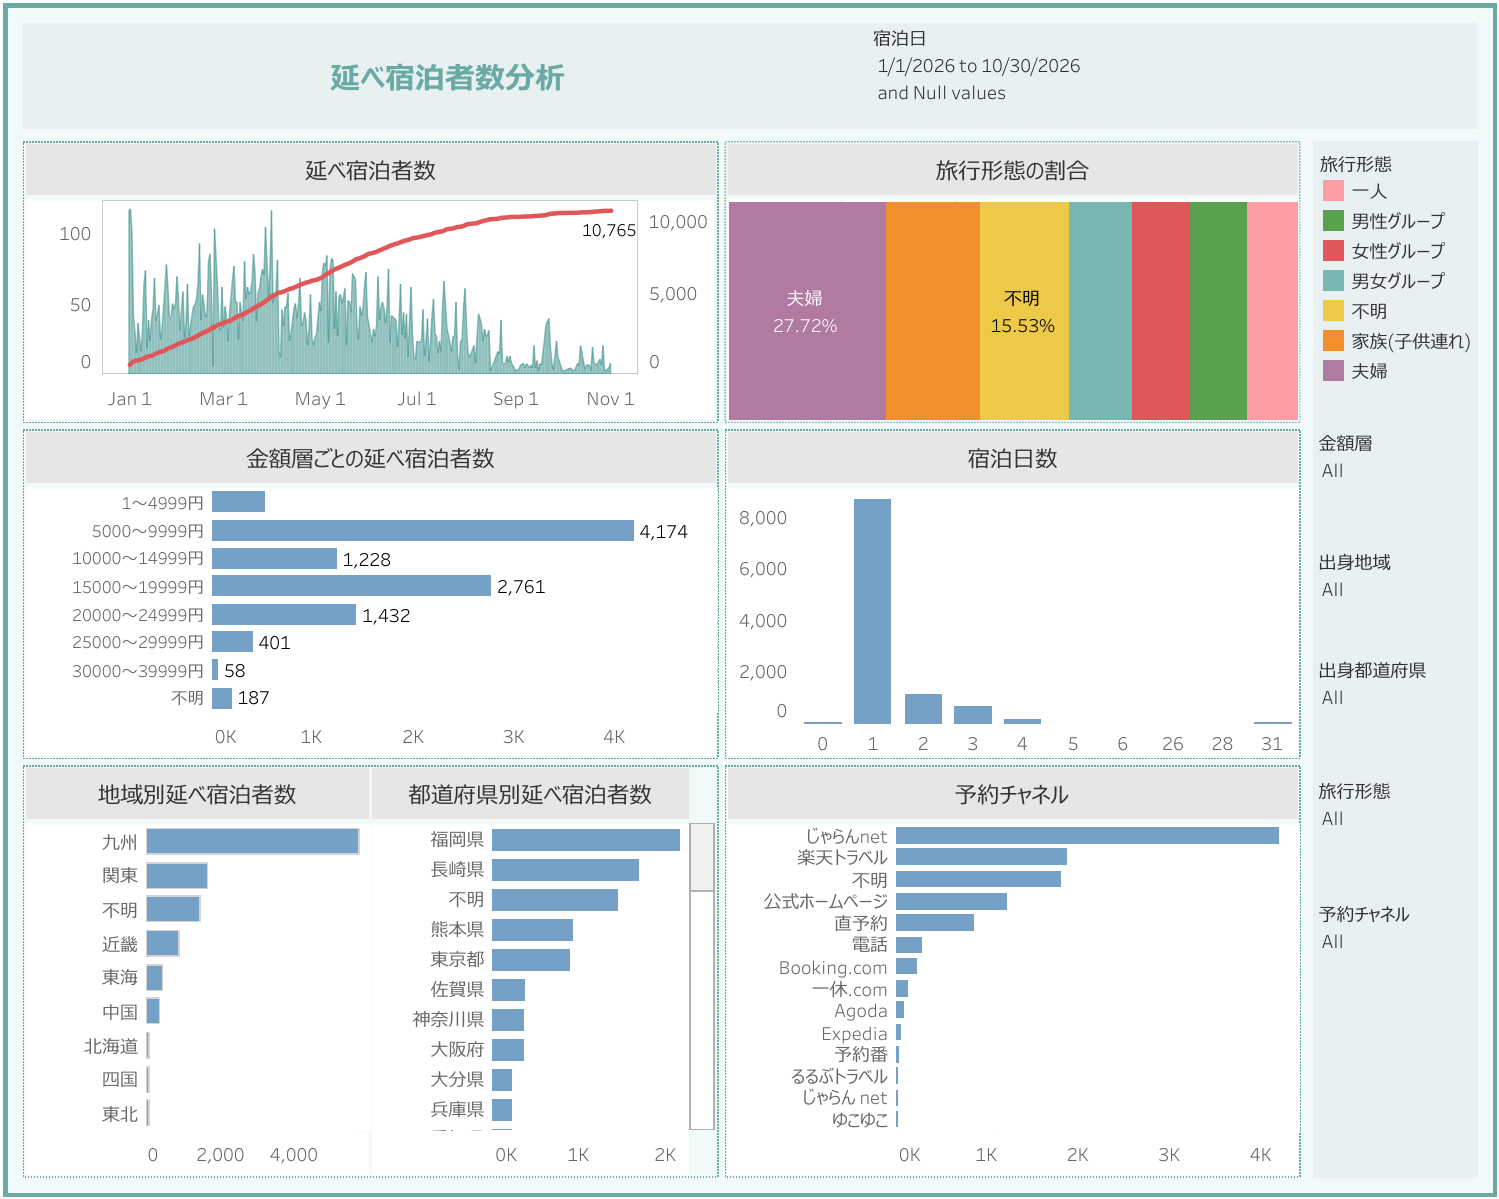Viewport: 1499px width, 1199px height.
Task: Click the 1,432 bar value label
Action: coord(386,616)
